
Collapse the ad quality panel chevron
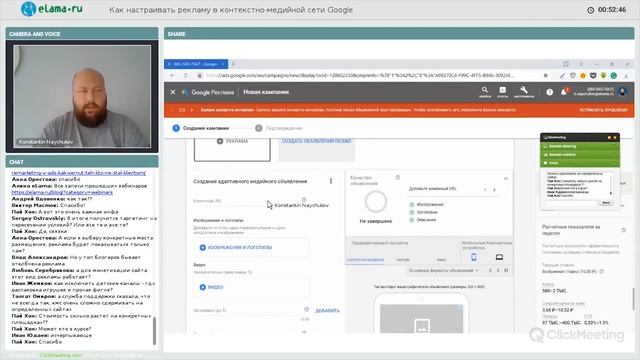coord(505,179)
